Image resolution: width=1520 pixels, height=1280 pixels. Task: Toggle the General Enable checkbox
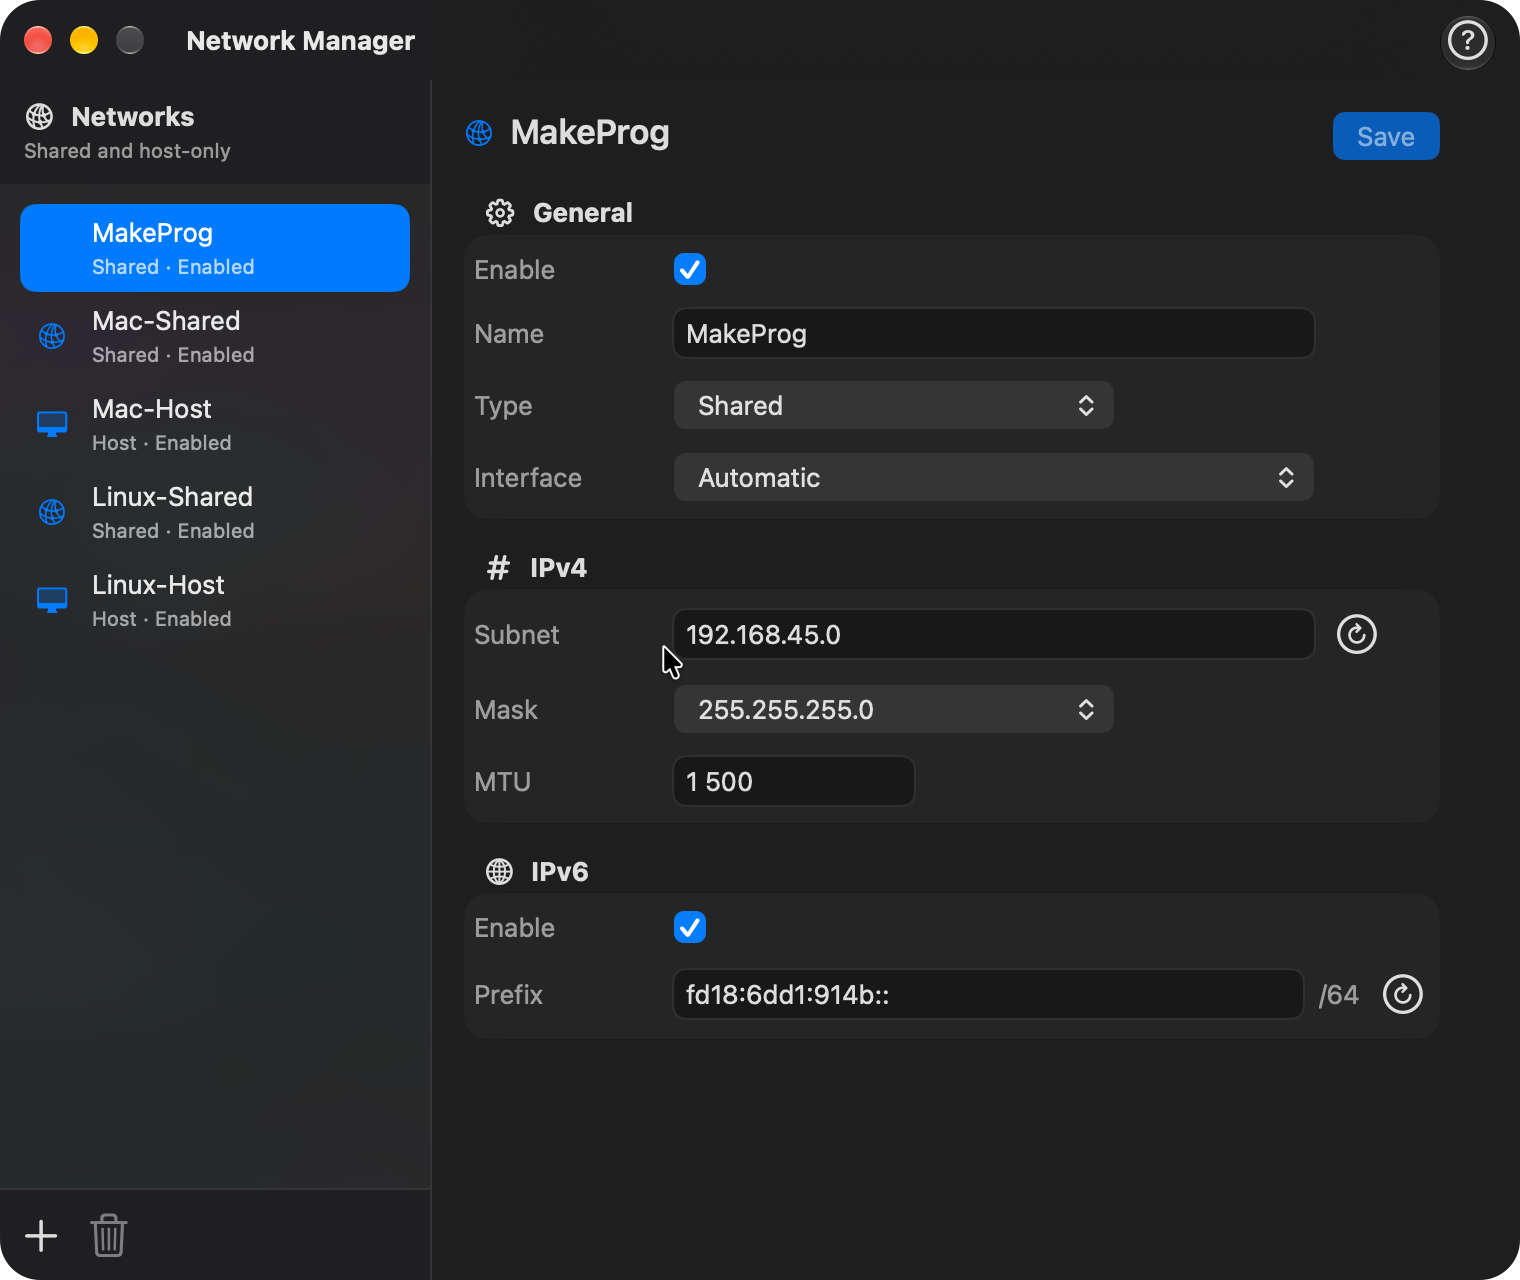click(x=690, y=269)
